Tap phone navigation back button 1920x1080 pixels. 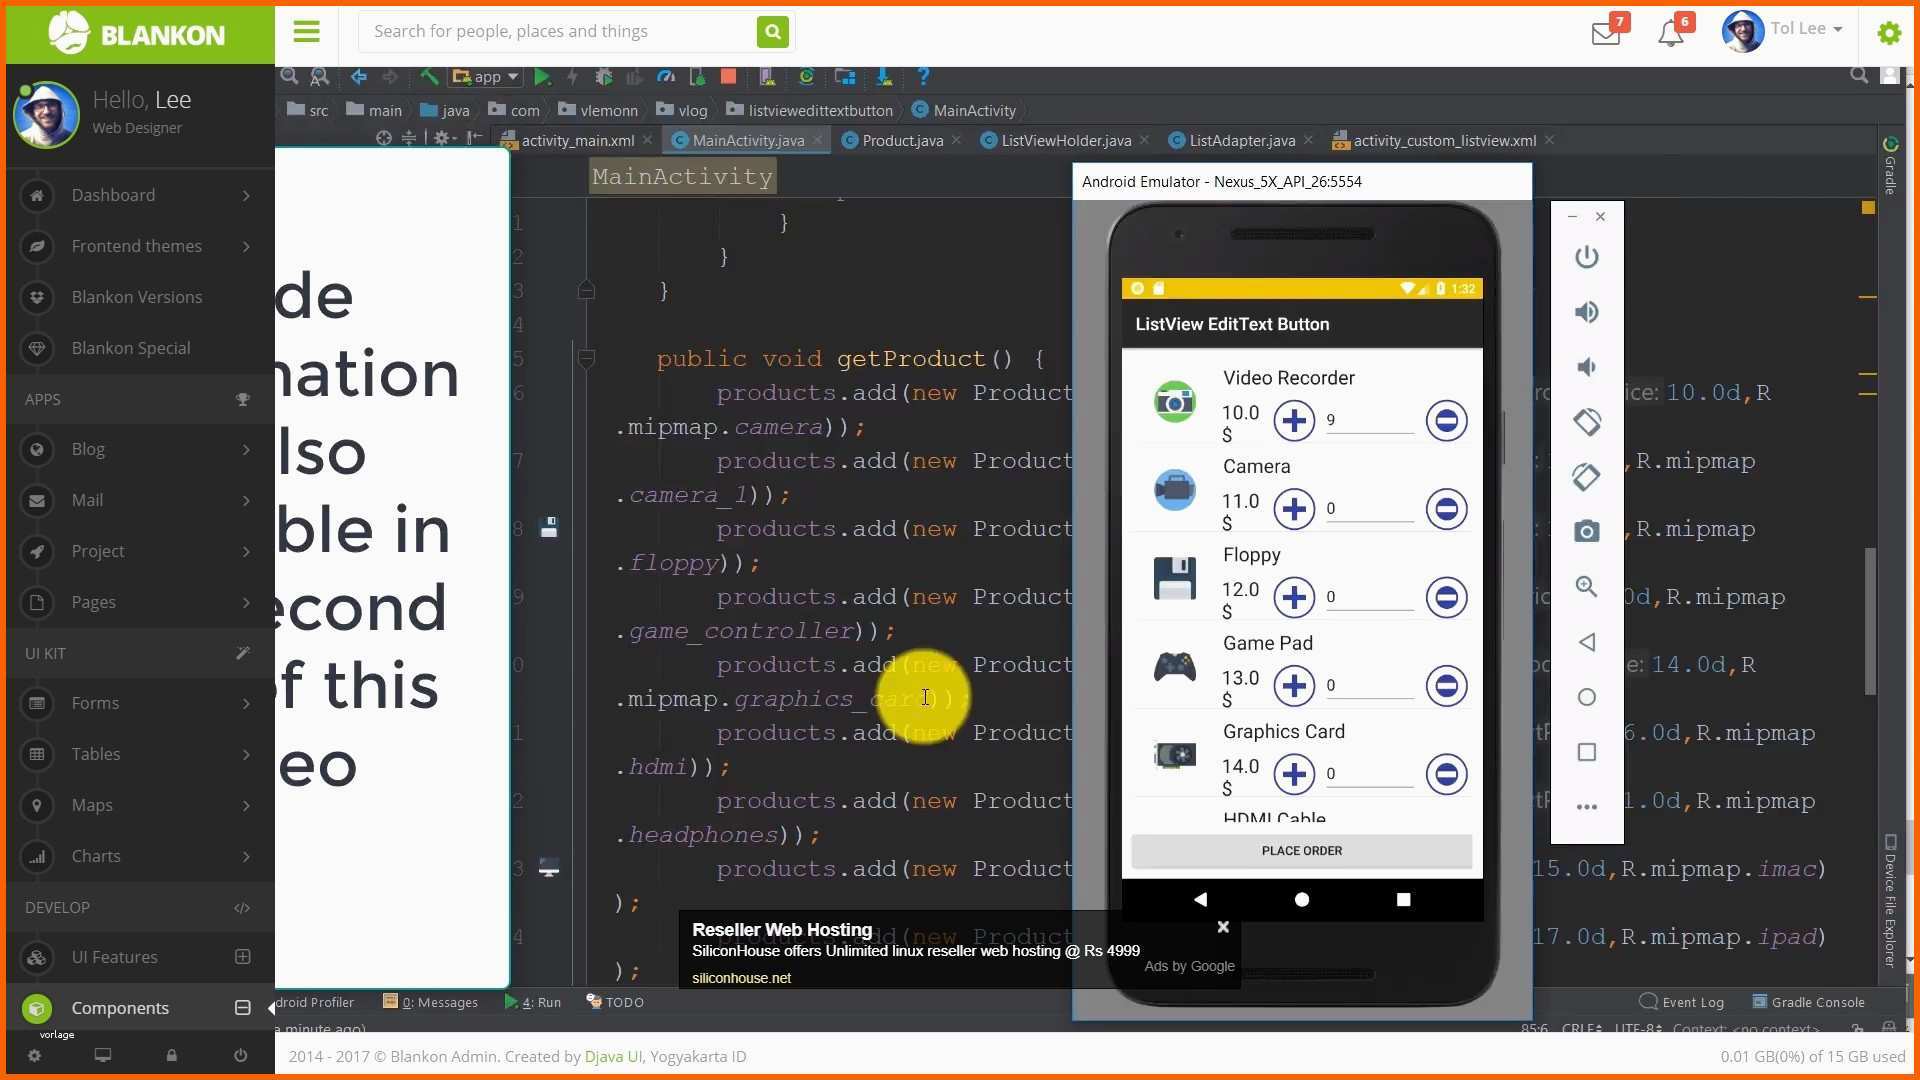(x=1200, y=900)
